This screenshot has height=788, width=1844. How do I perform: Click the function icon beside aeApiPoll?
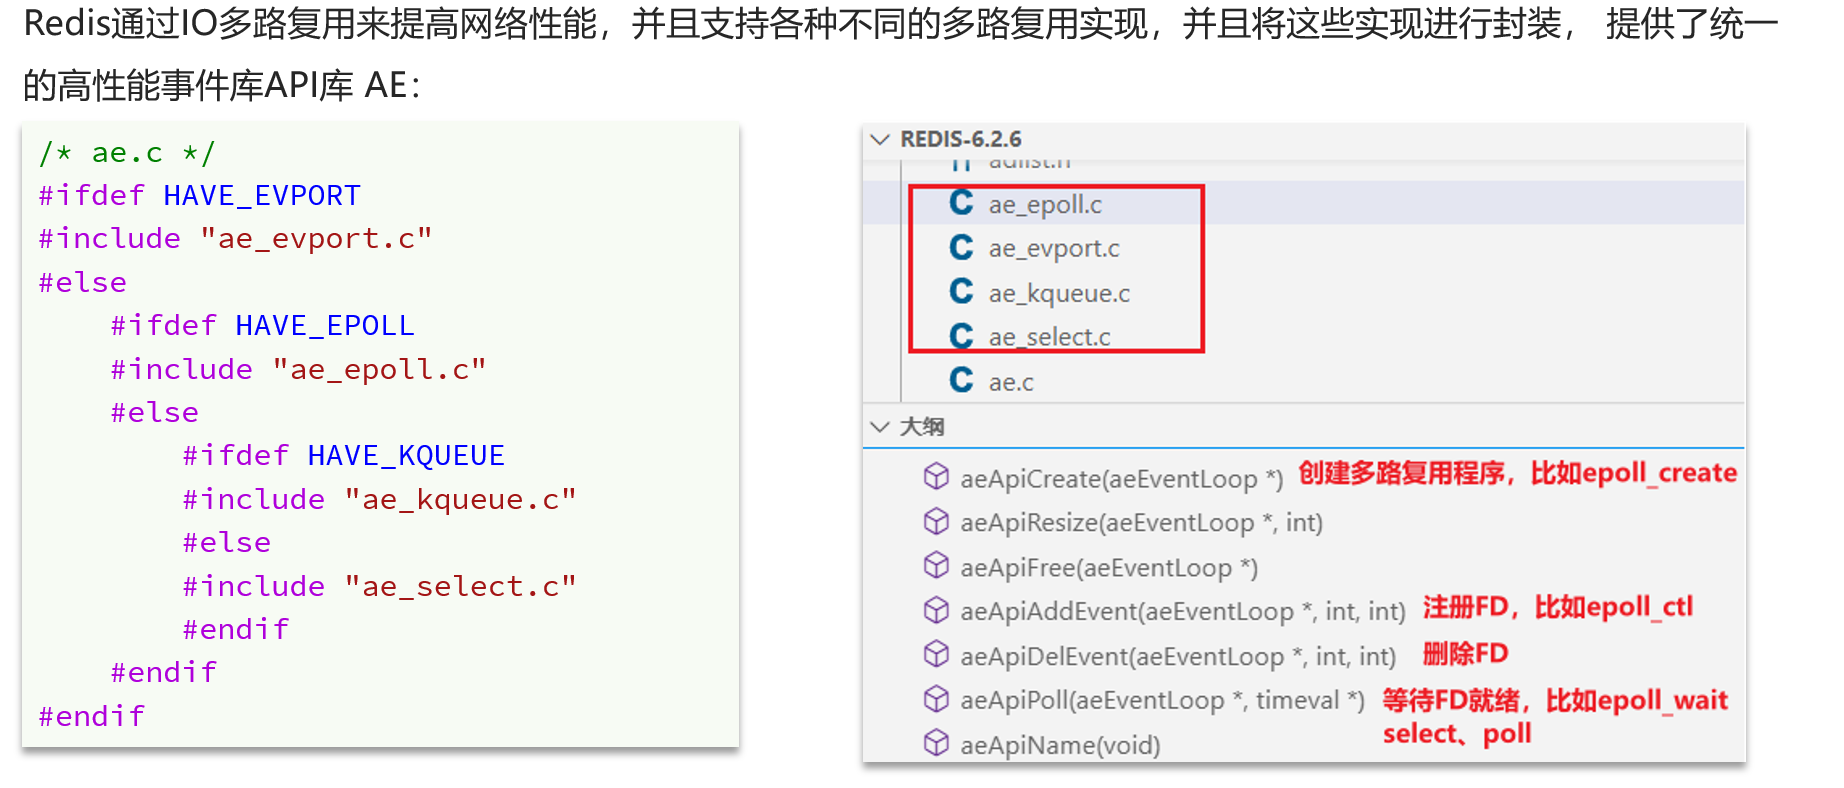tap(936, 699)
